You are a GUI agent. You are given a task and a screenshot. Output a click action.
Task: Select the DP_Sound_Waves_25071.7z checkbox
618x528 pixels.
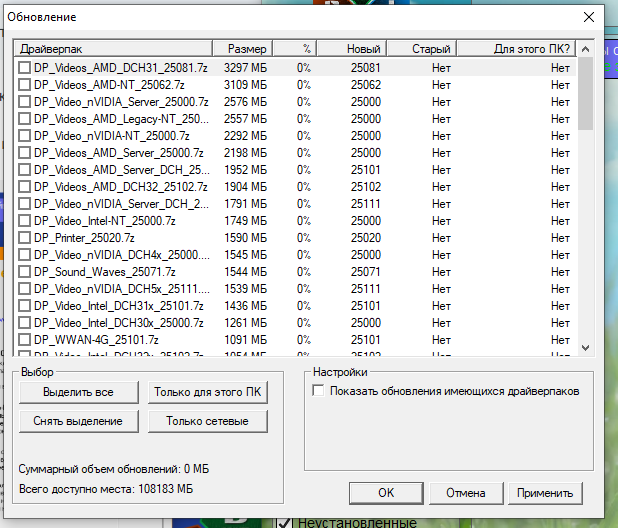coord(24,271)
